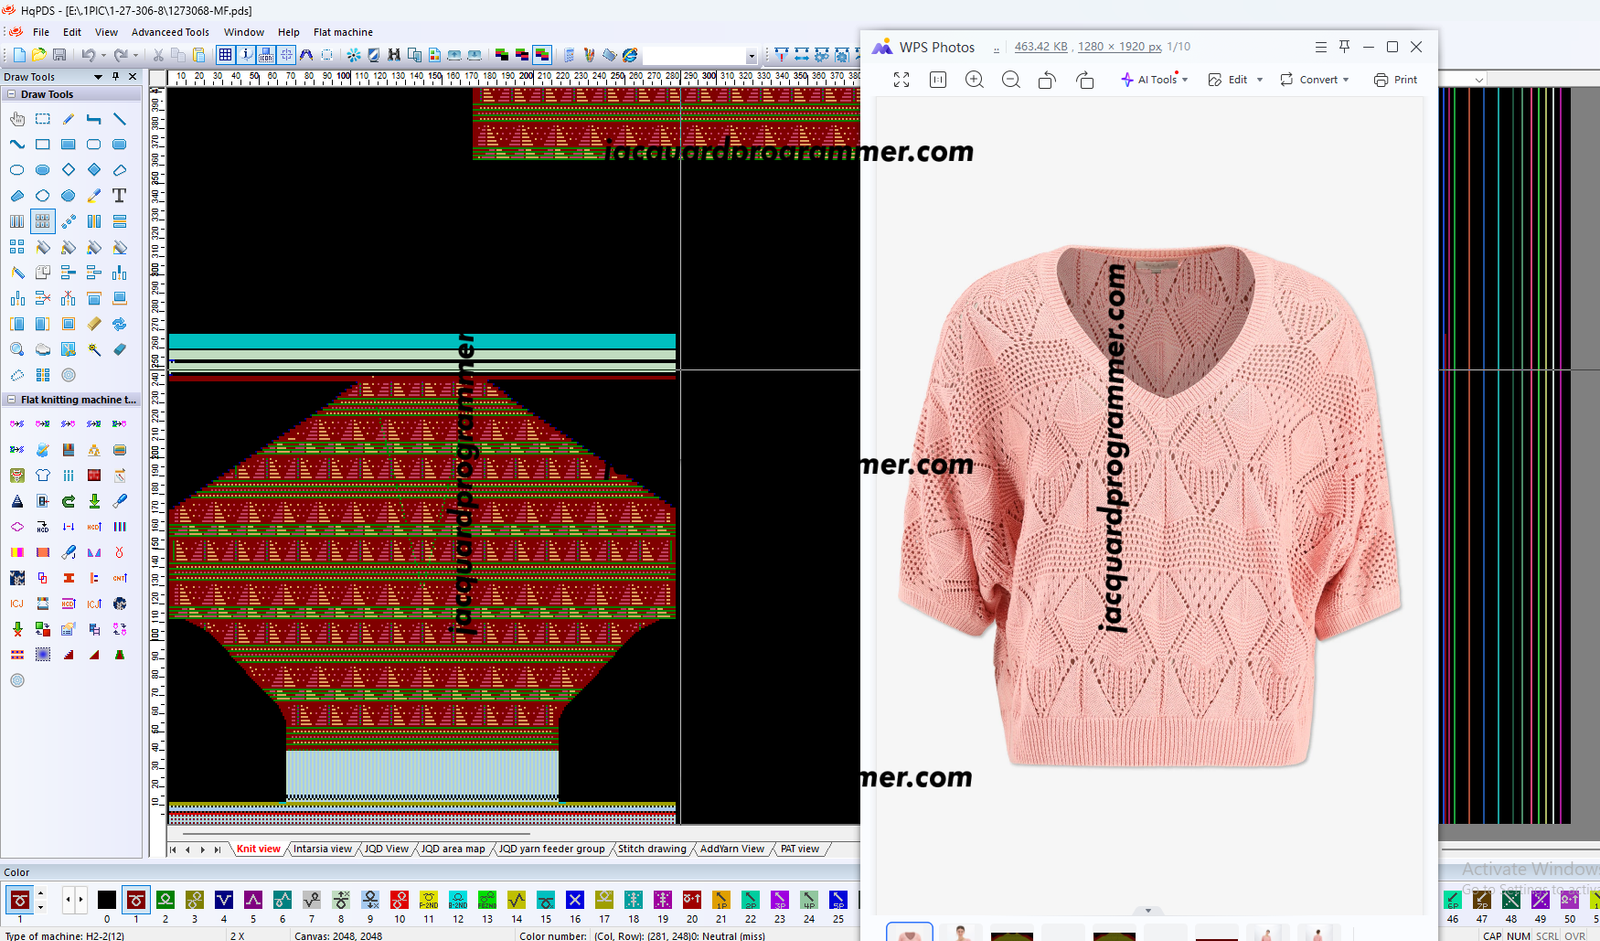The height and width of the screenshot is (941, 1600).
Task: Click the Save icon in HqPDS toolbar
Action: point(59,55)
